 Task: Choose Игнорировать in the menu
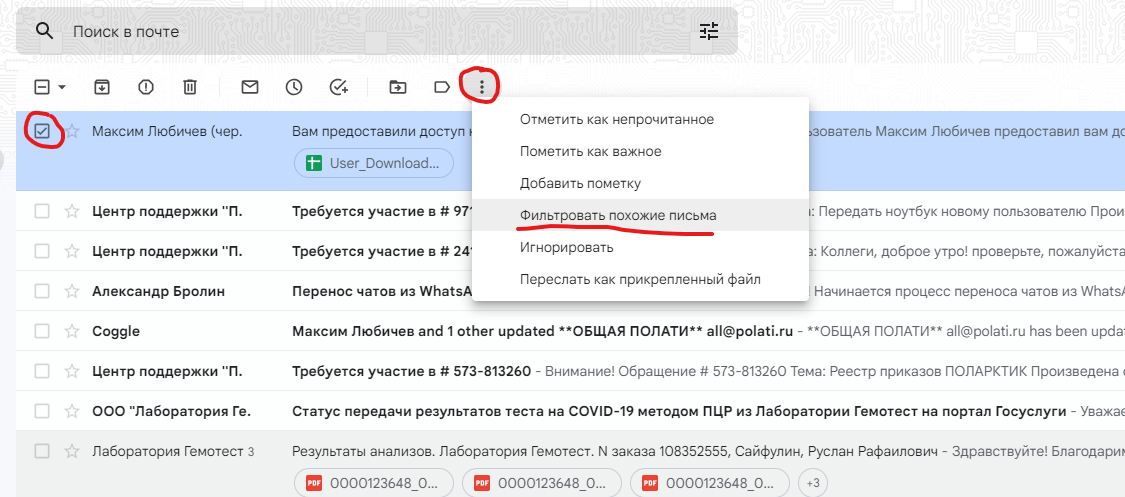click(x=640, y=247)
